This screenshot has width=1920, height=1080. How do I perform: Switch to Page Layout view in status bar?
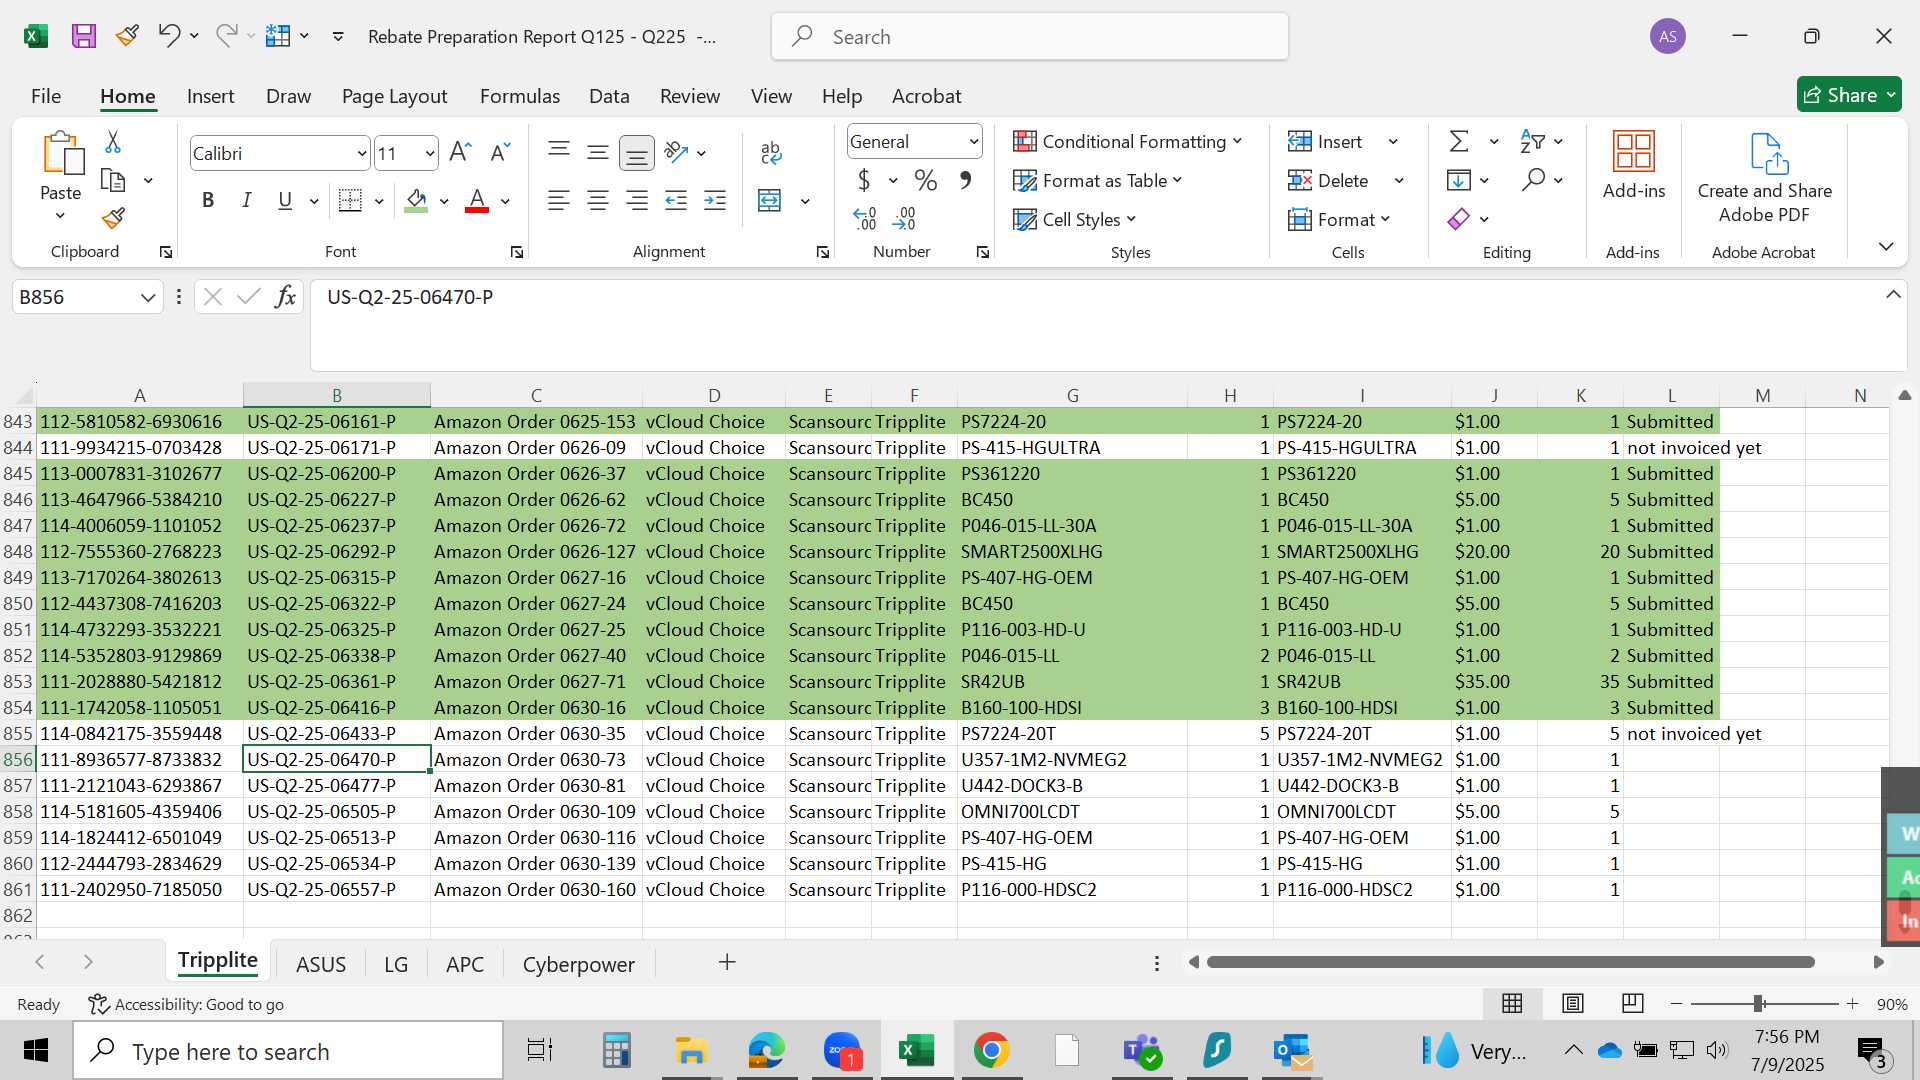point(1573,1003)
